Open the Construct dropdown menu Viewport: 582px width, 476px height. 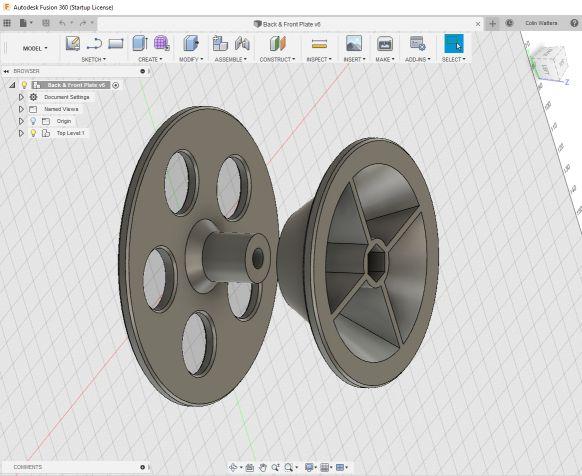(277, 59)
